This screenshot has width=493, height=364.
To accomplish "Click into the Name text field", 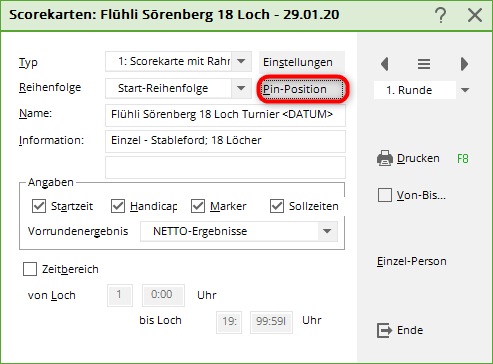I will [x=225, y=115].
